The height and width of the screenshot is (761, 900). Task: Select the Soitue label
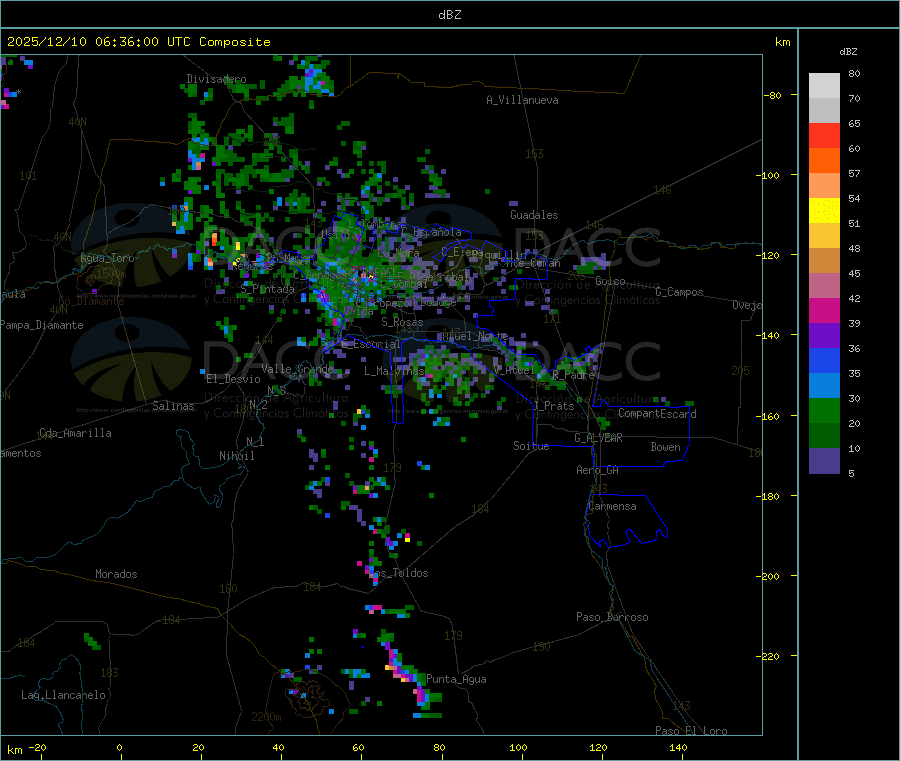coord(531,446)
